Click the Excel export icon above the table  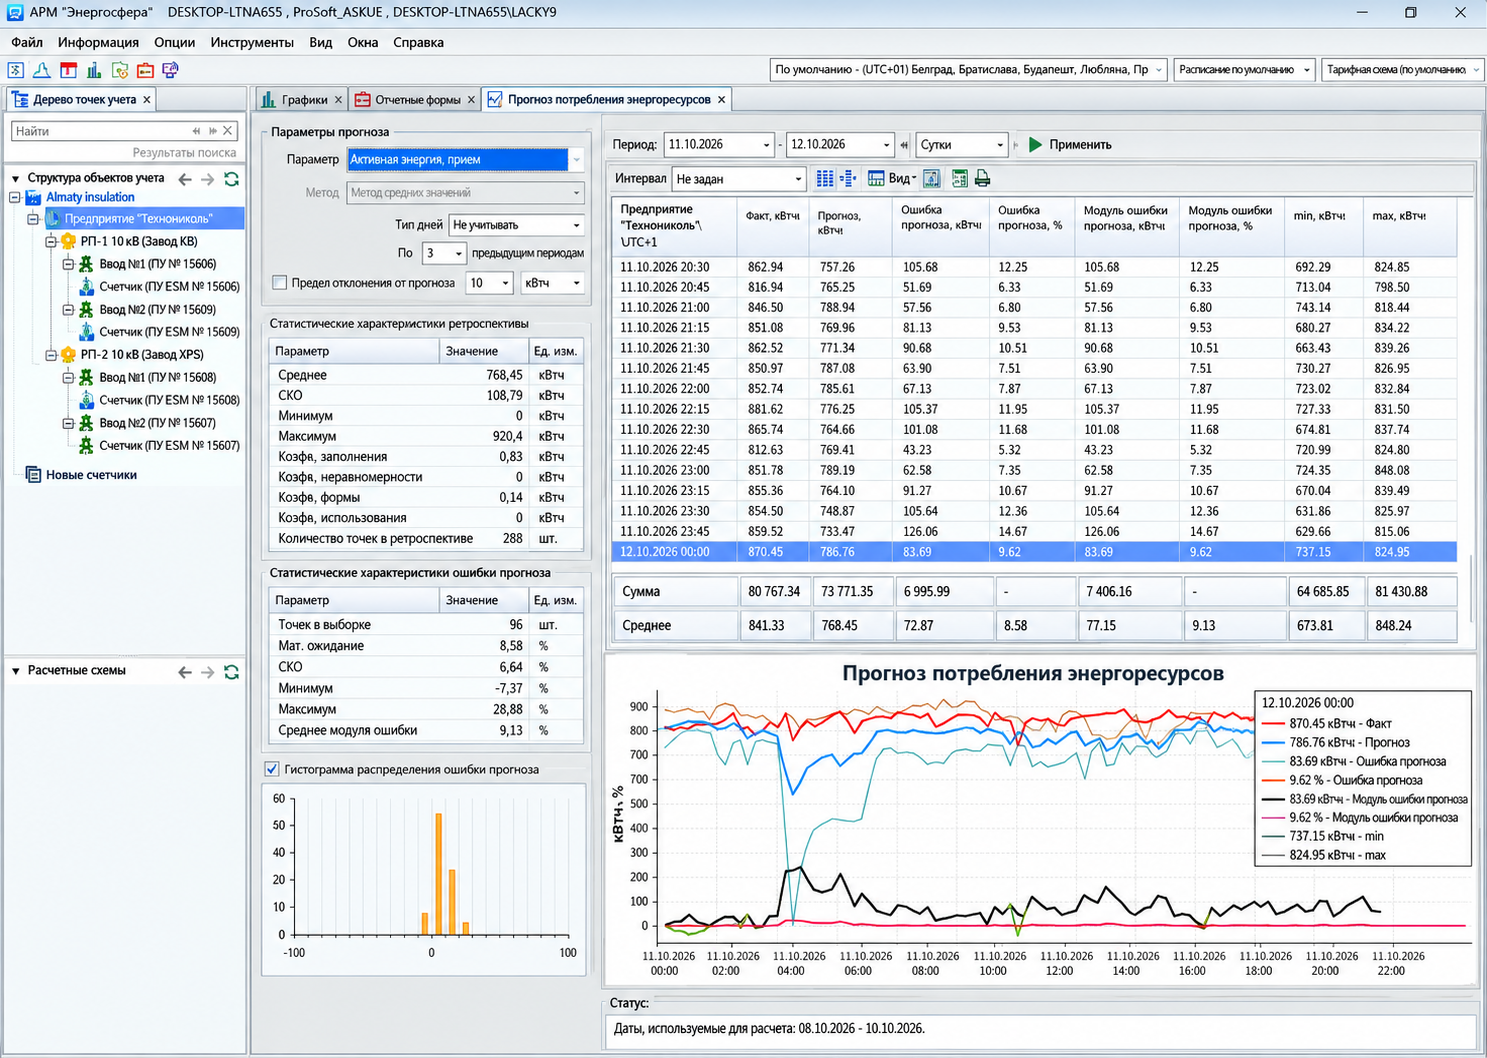[959, 178]
